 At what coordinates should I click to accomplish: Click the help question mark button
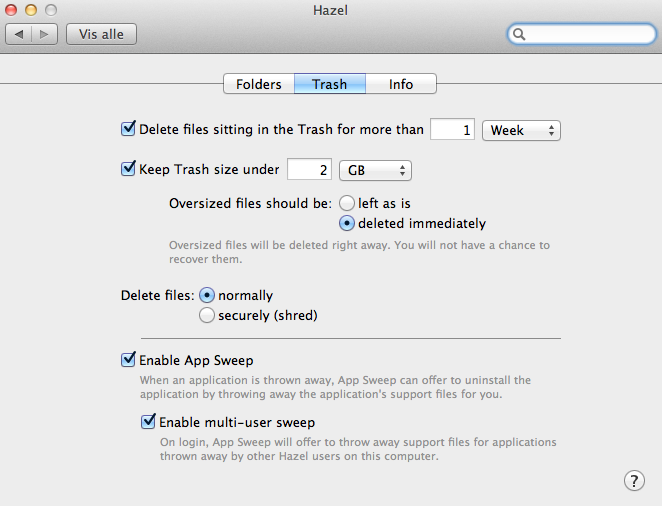pyautogui.click(x=634, y=481)
